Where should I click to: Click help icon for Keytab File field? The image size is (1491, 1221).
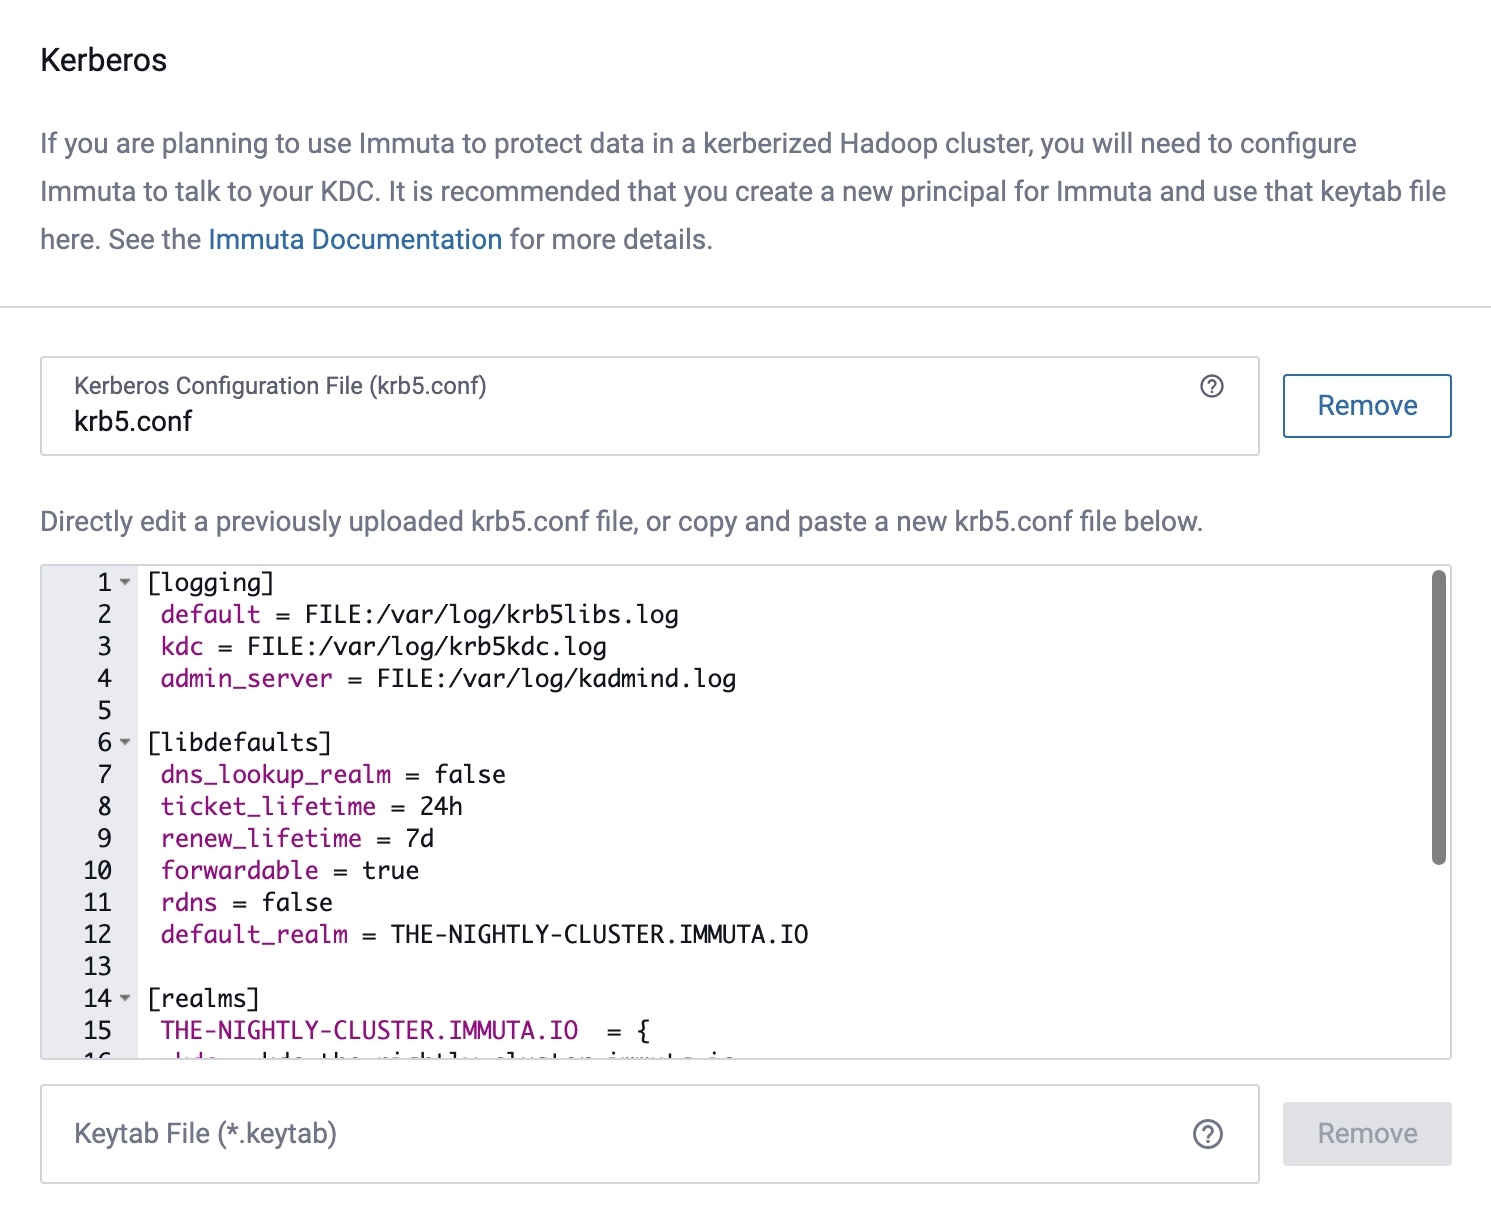(x=1207, y=1134)
